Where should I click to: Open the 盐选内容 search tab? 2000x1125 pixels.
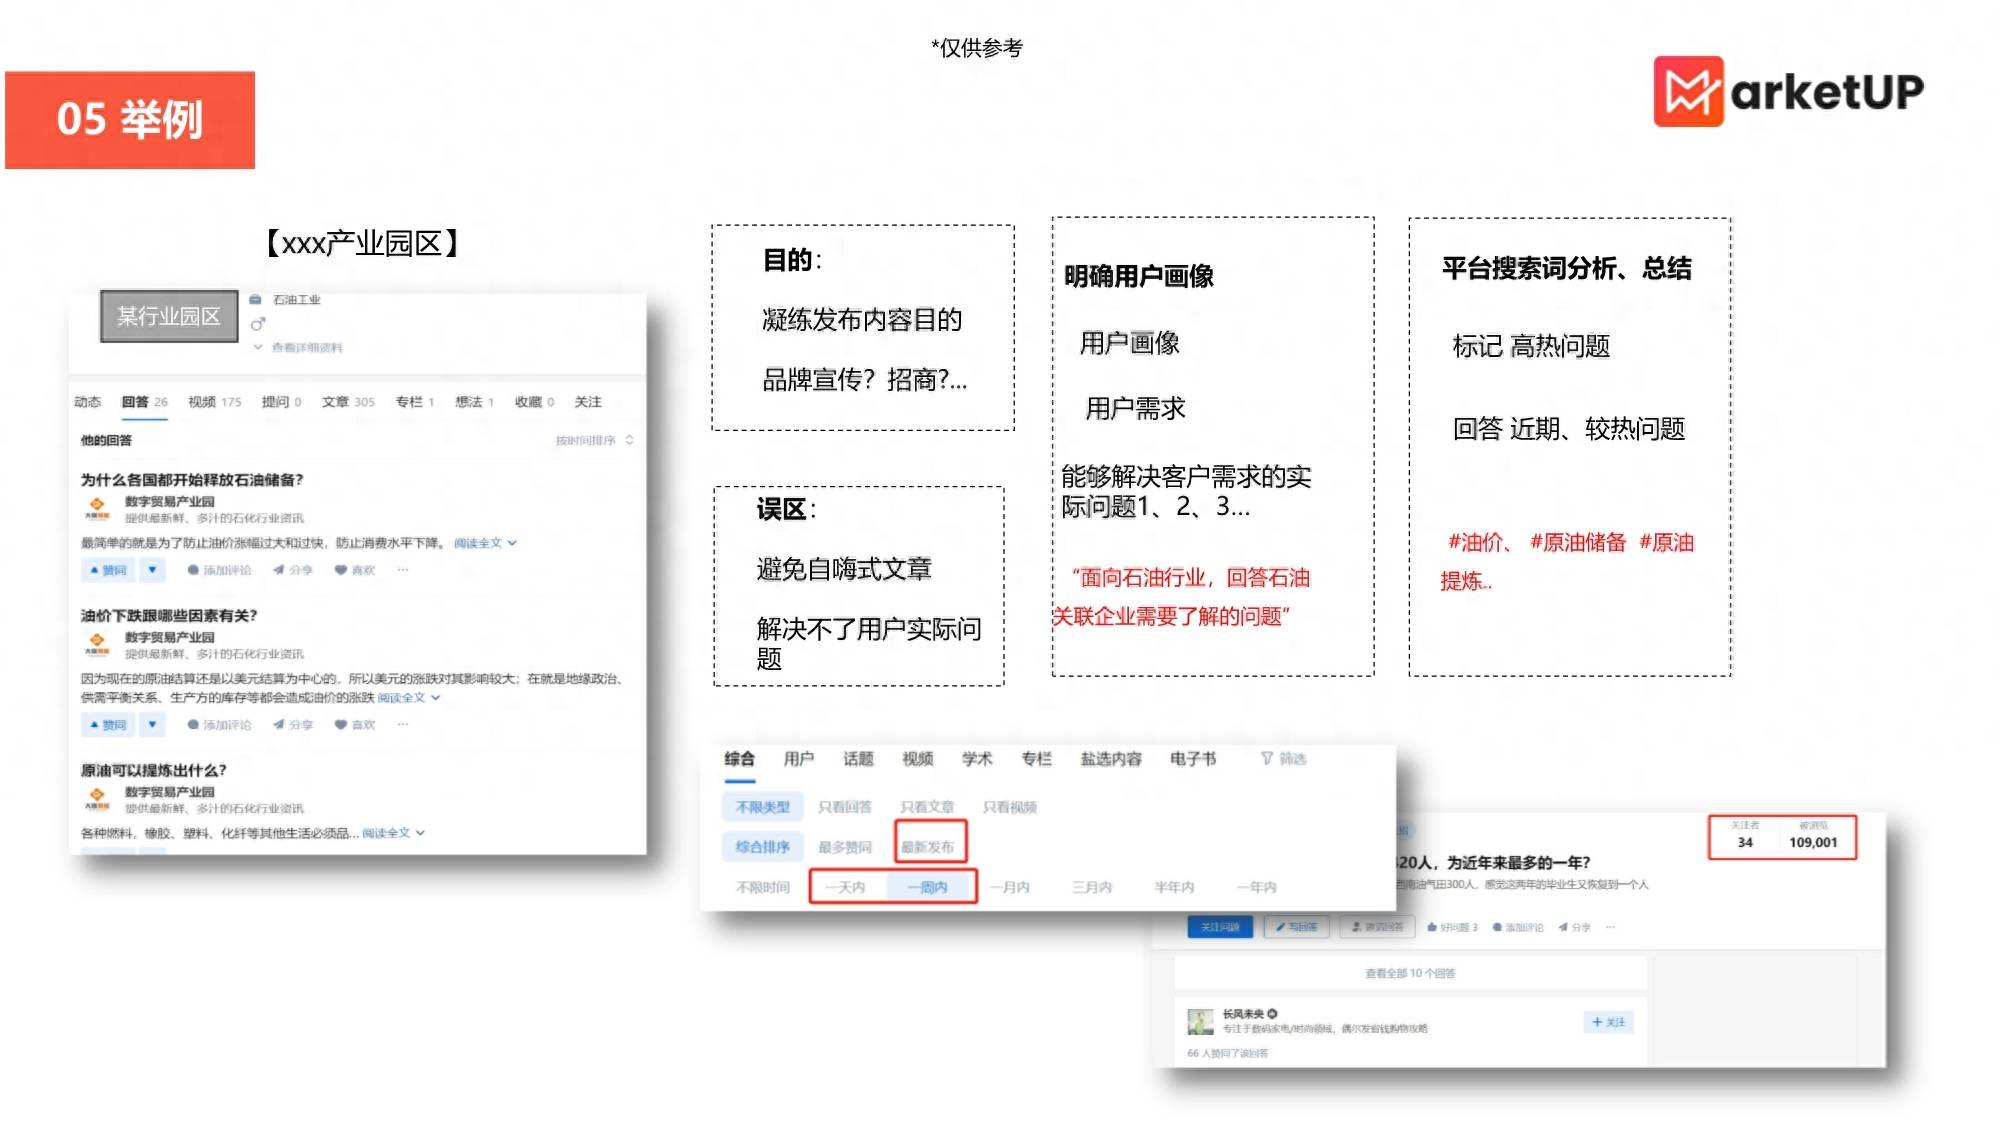pyautogui.click(x=1110, y=759)
